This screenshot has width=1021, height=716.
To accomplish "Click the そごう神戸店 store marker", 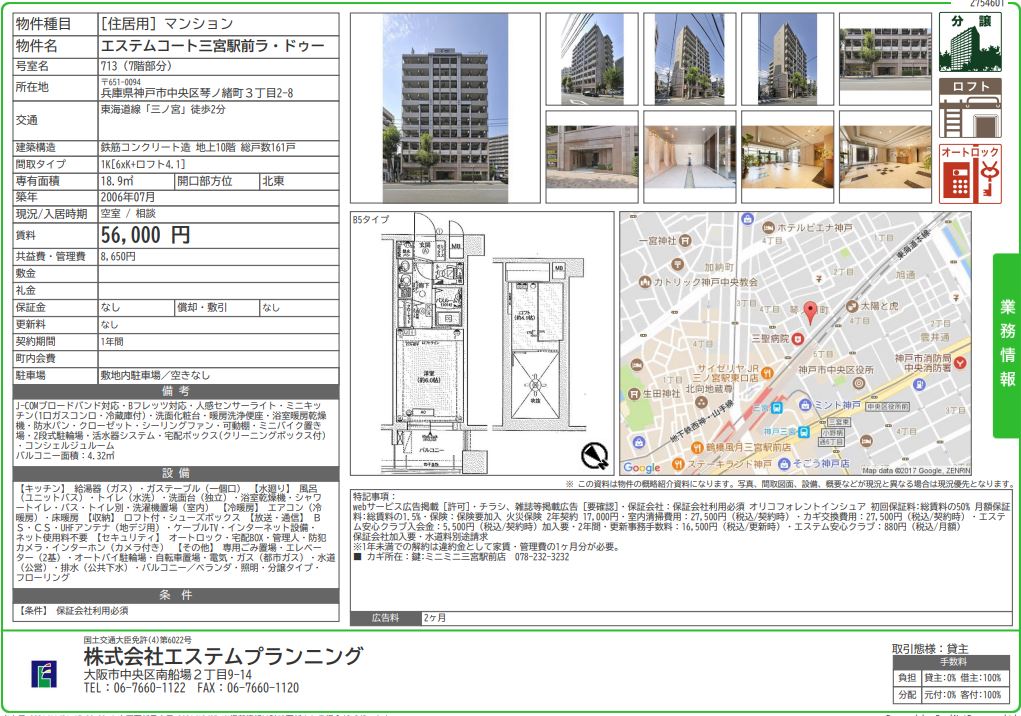I will [x=784, y=463].
